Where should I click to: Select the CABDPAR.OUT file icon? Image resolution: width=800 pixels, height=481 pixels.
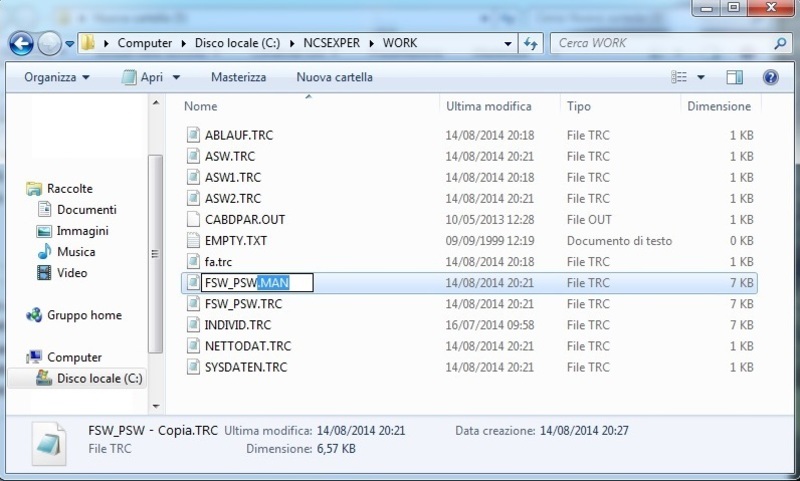click(x=195, y=219)
